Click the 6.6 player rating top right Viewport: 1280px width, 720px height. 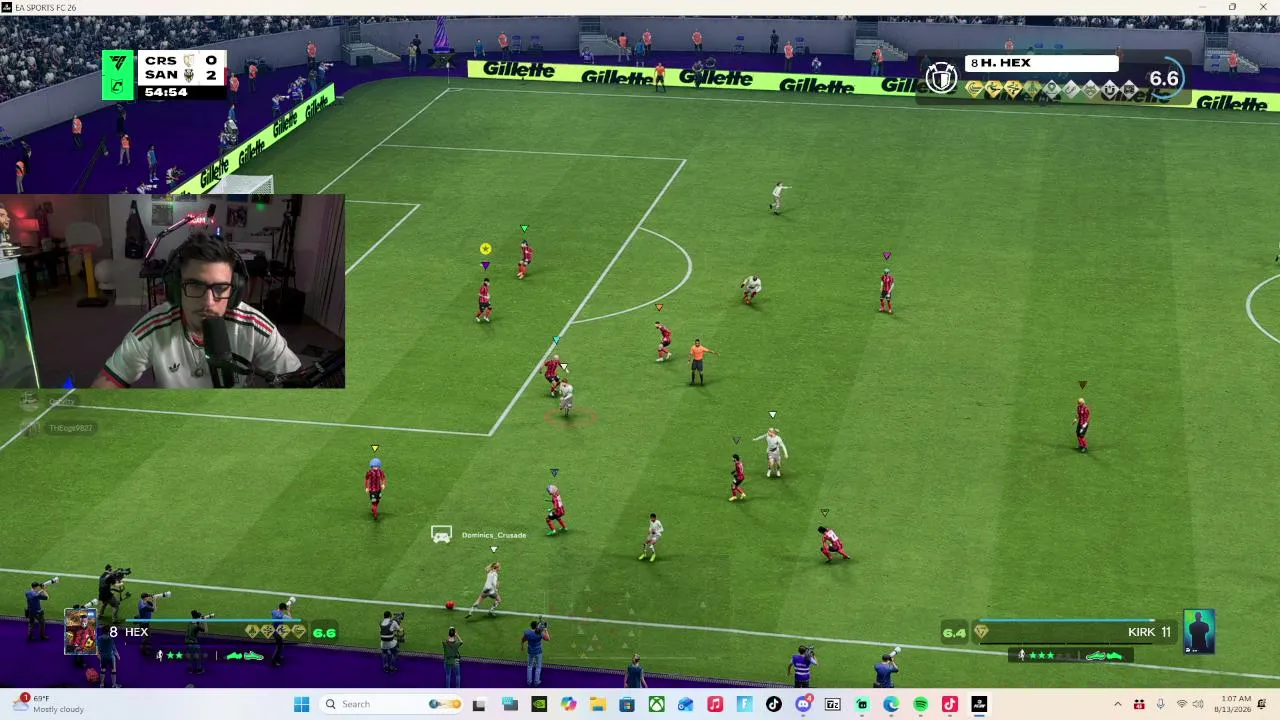click(x=1164, y=78)
